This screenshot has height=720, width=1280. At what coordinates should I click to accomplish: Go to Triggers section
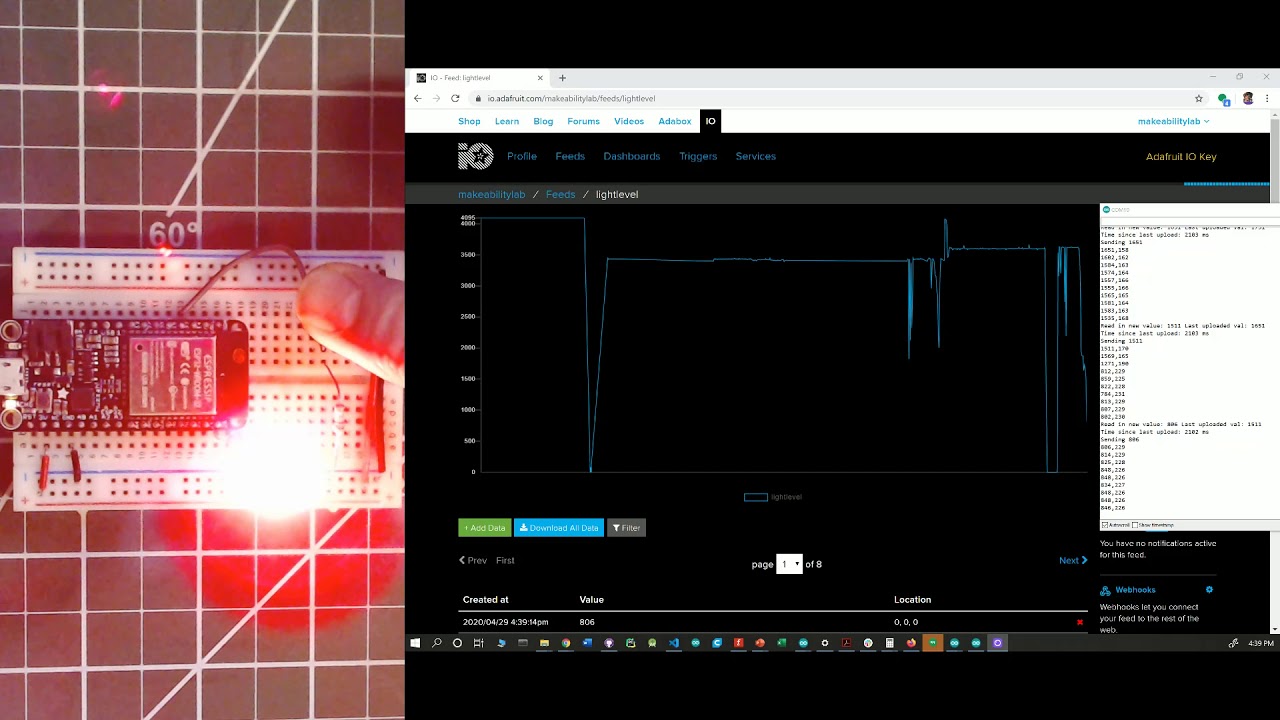click(x=698, y=156)
